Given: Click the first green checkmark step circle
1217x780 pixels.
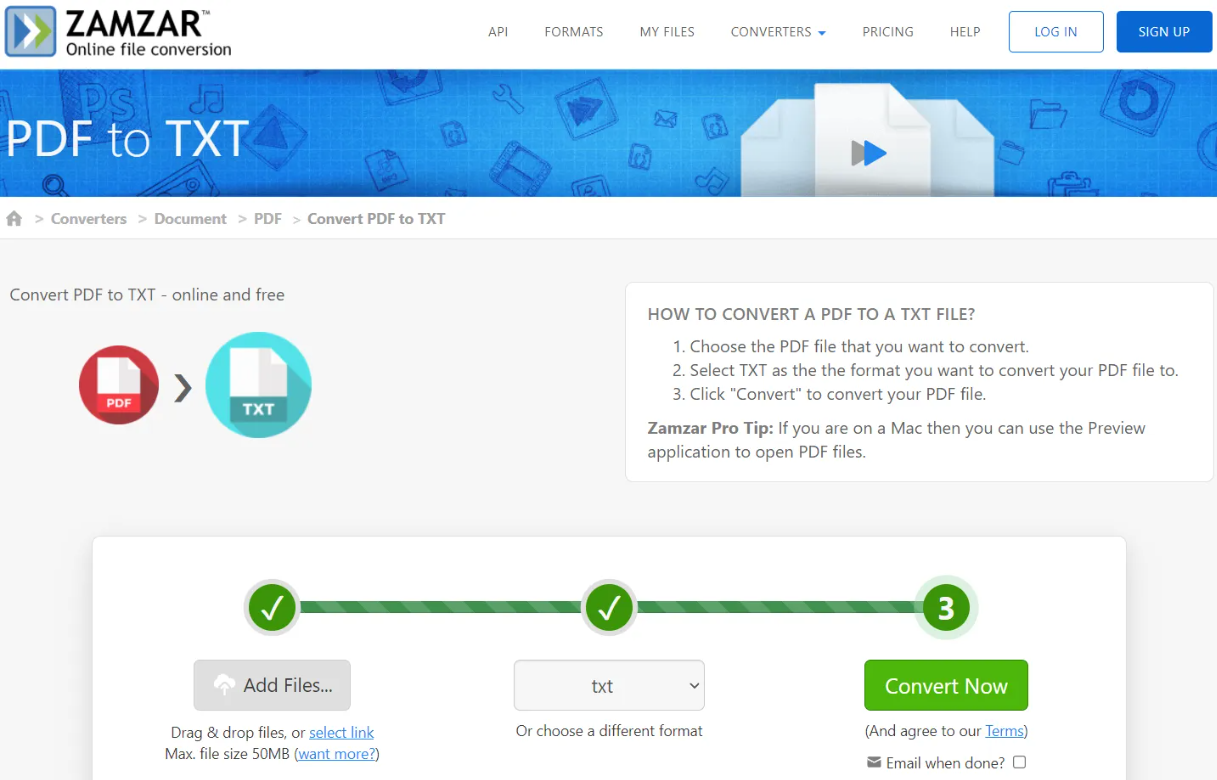Looking at the screenshot, I should point(273,607).
